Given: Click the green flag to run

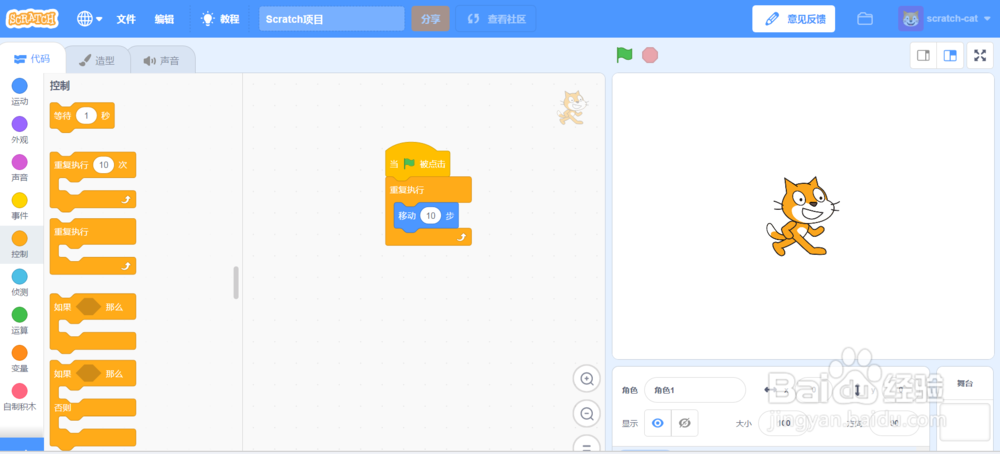Looking at the screenshot, I should point(624,55).
